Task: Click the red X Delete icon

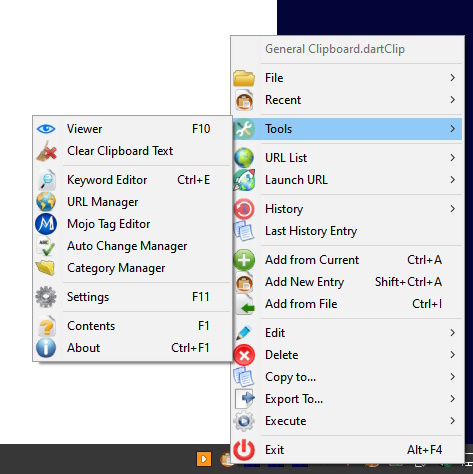Action: click(x=244, y=355)
